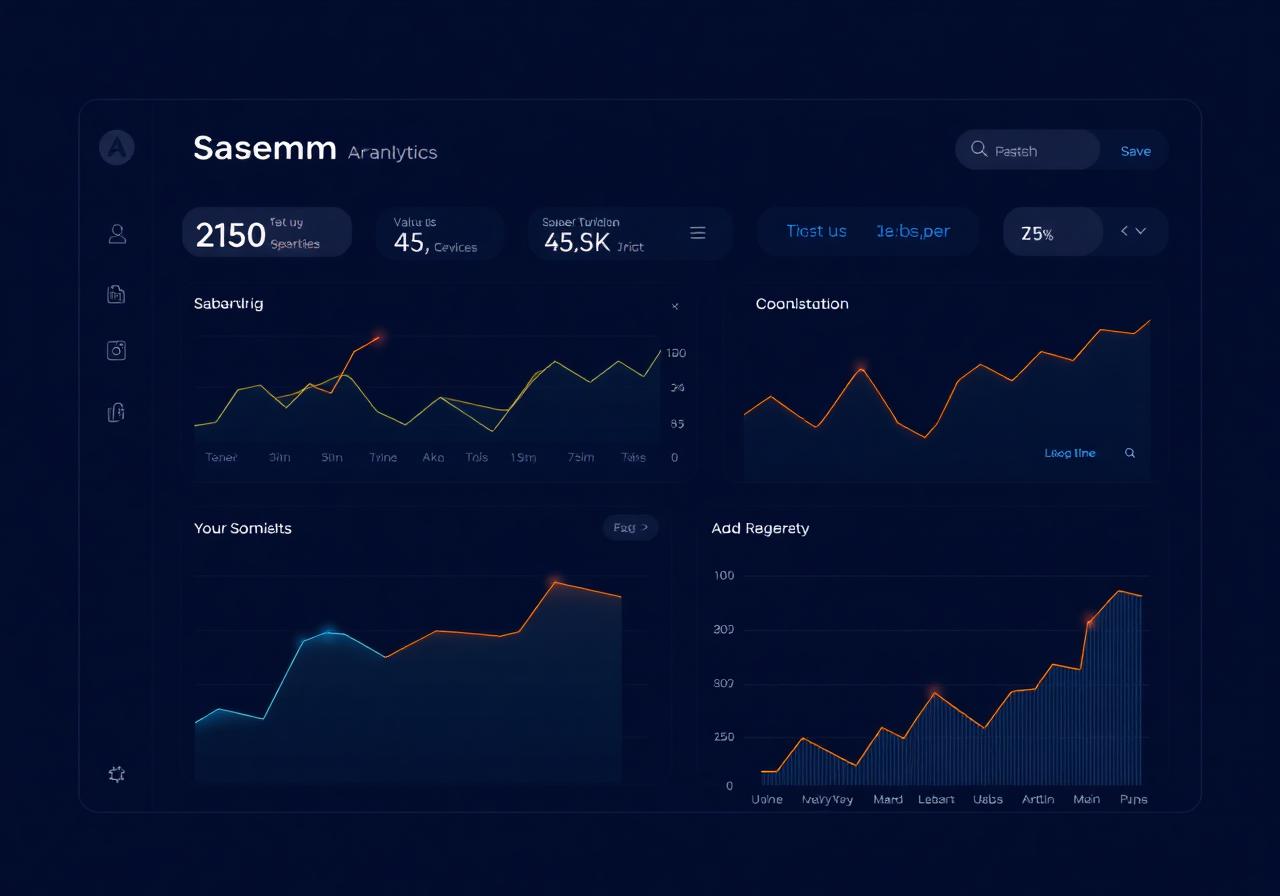Click Uabs label on Add Regerety axis
Screen dimensions: 1280x896
tap(988, 800)
